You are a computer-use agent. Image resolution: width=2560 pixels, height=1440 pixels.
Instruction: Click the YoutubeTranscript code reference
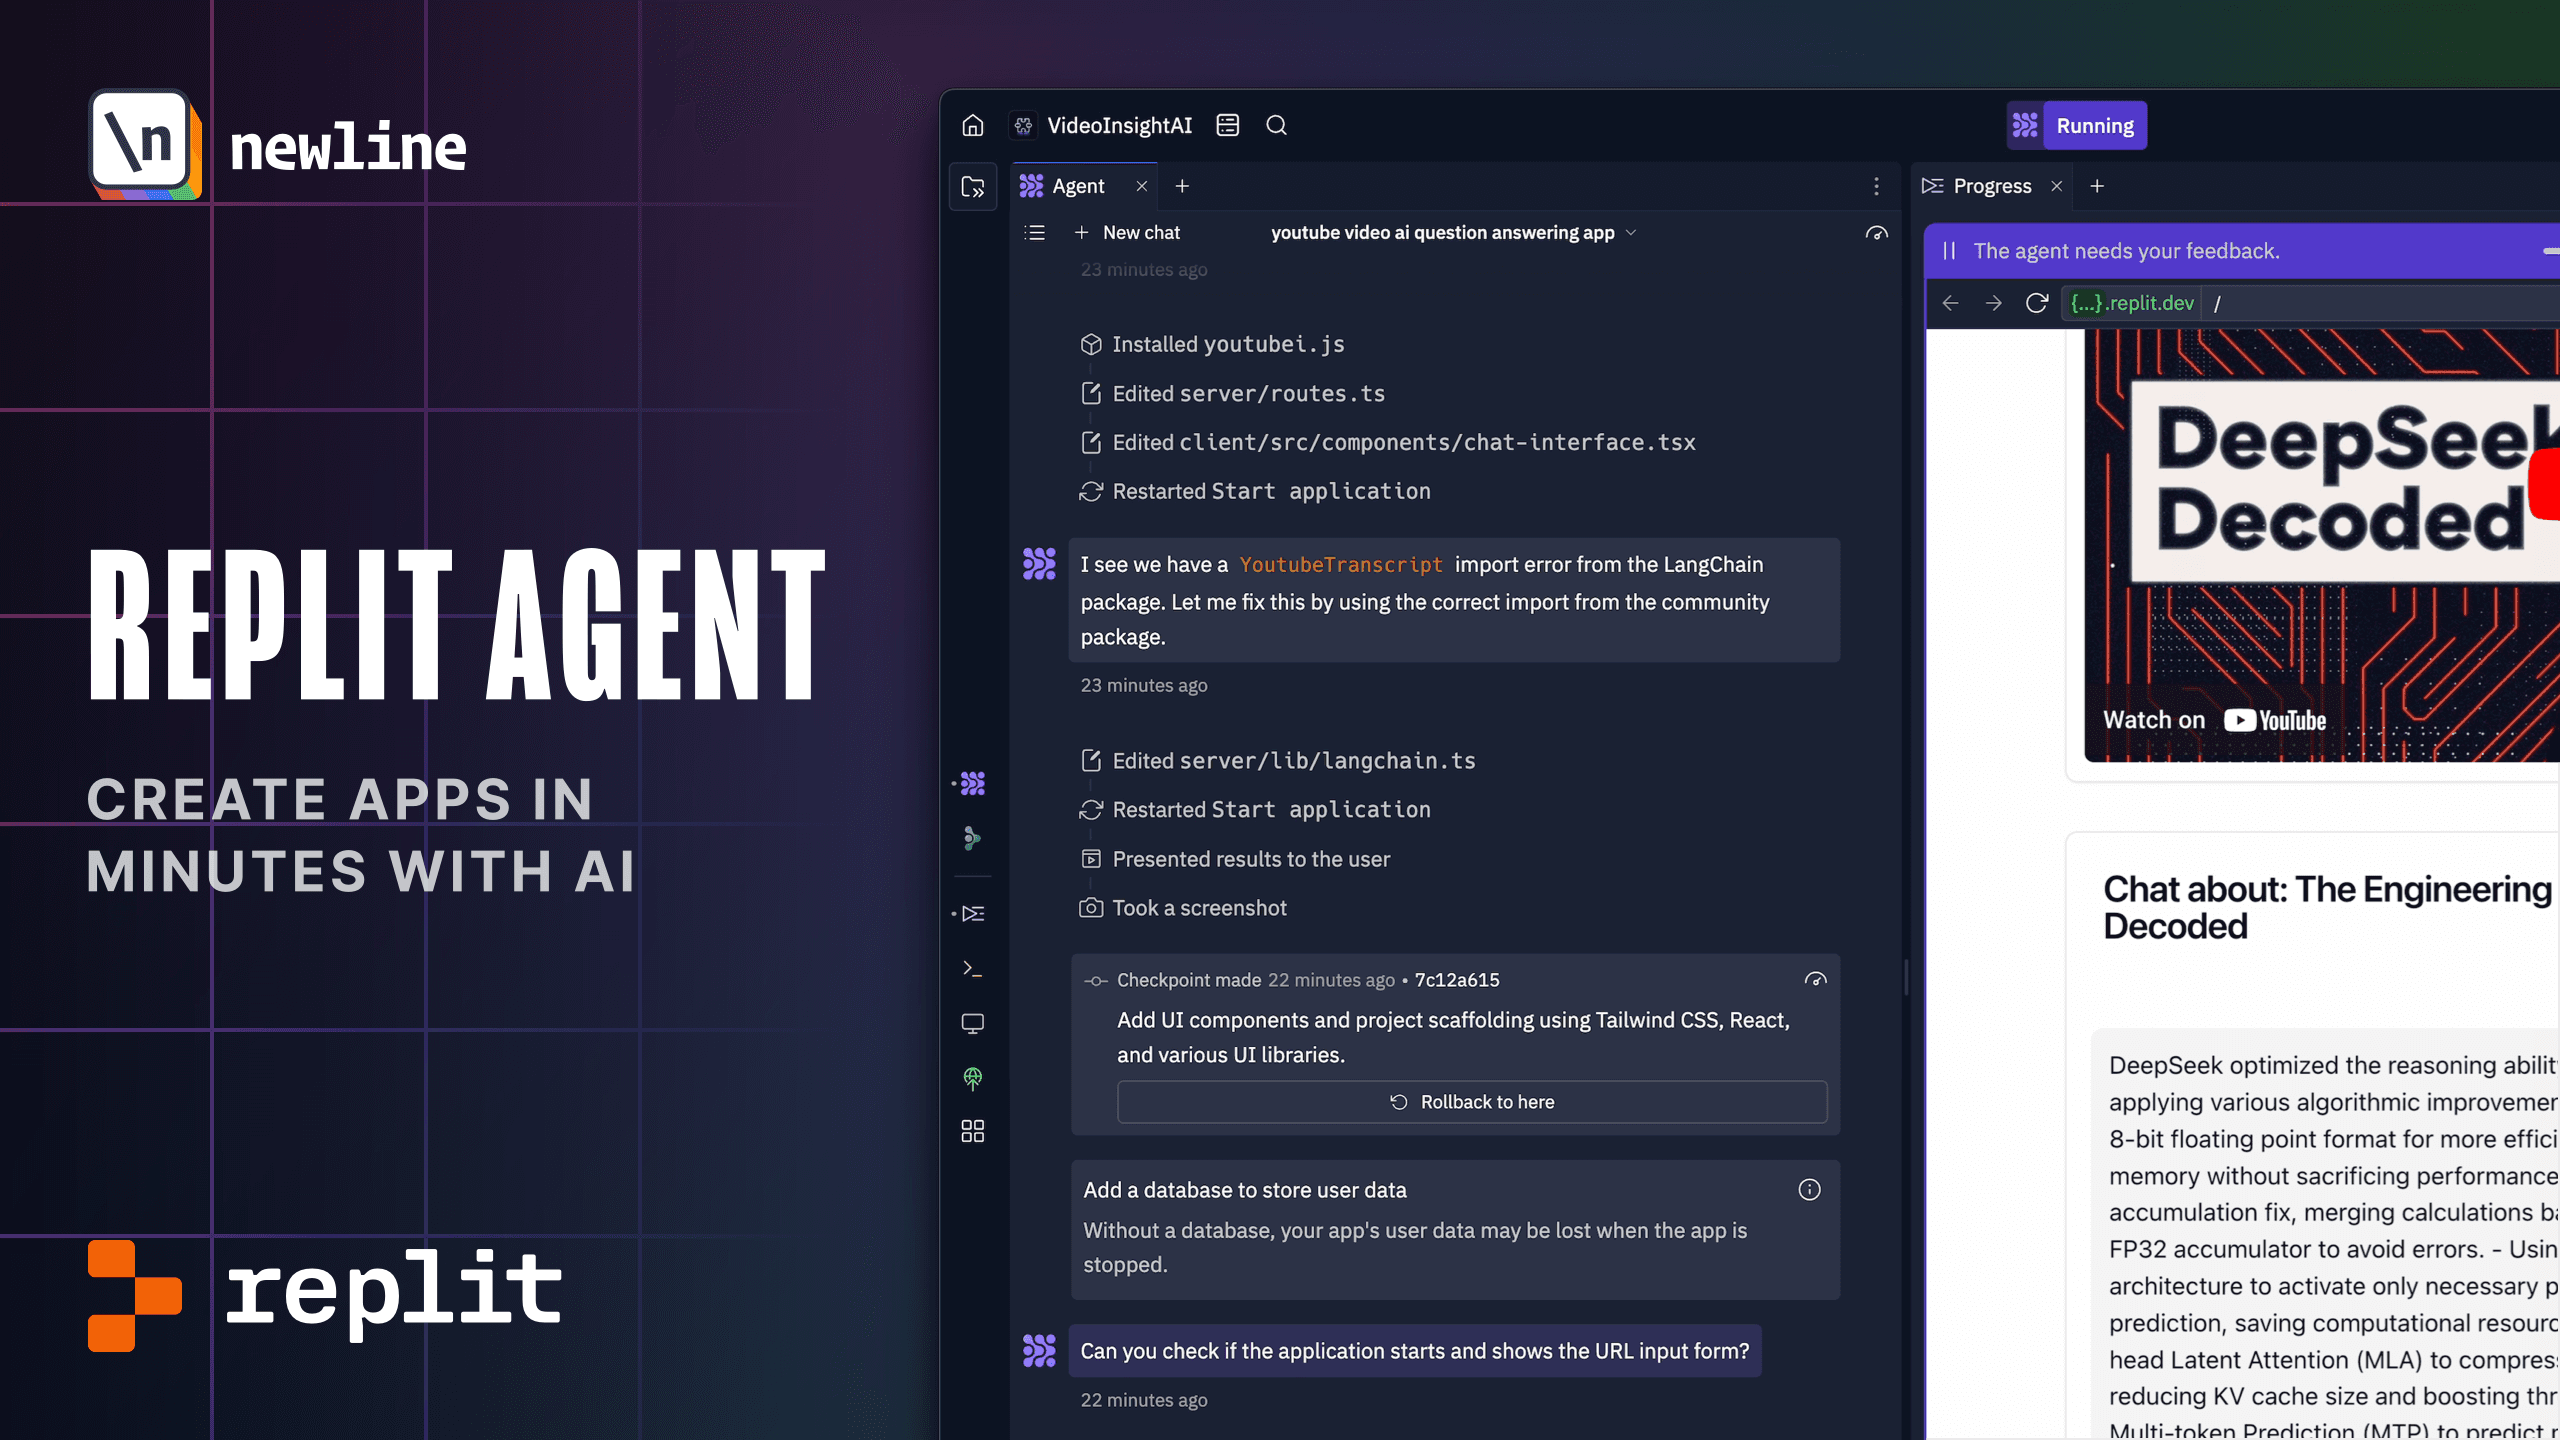point(1341,565)
